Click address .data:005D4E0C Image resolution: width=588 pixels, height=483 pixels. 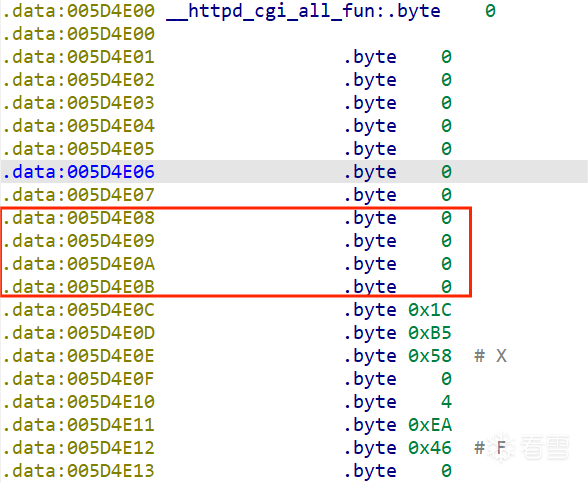79,310
